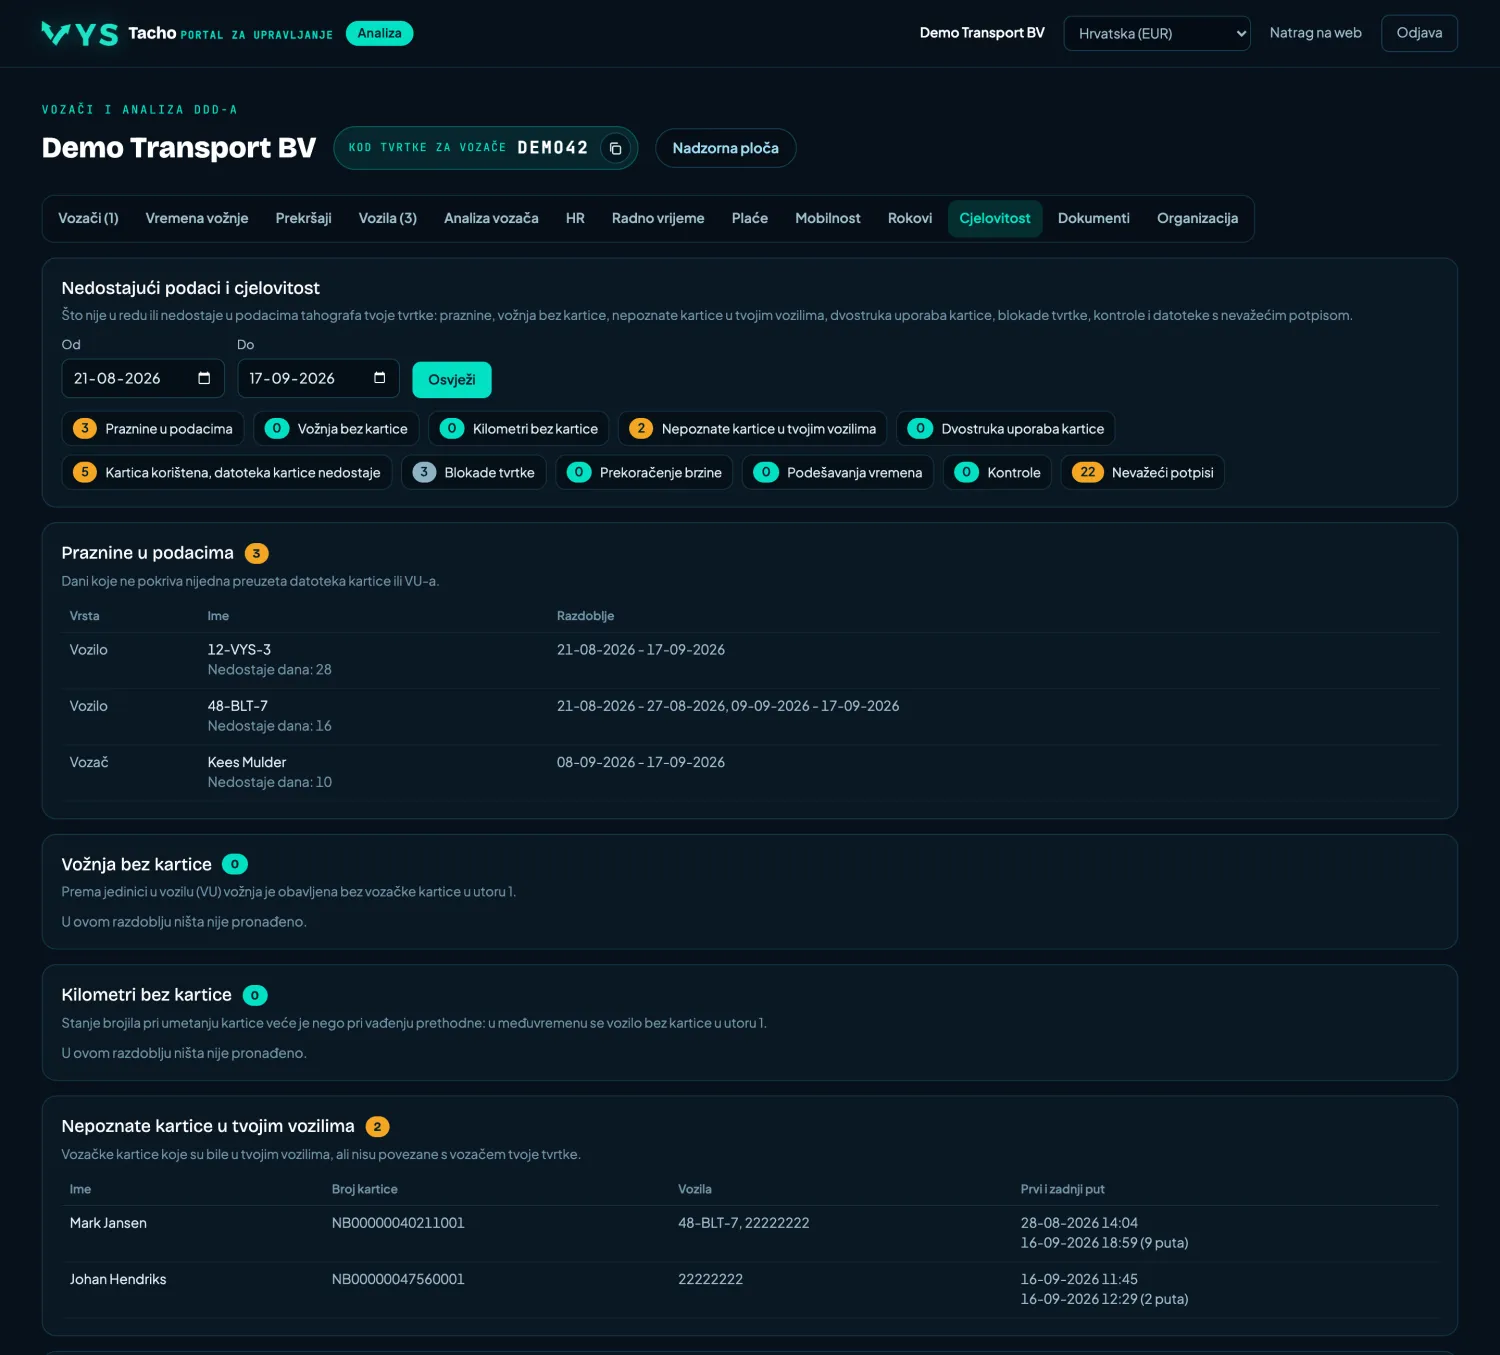Select the Kontrole chip
The height and width of the screenshot is (1355, 1500).
[x=998, y=473]
